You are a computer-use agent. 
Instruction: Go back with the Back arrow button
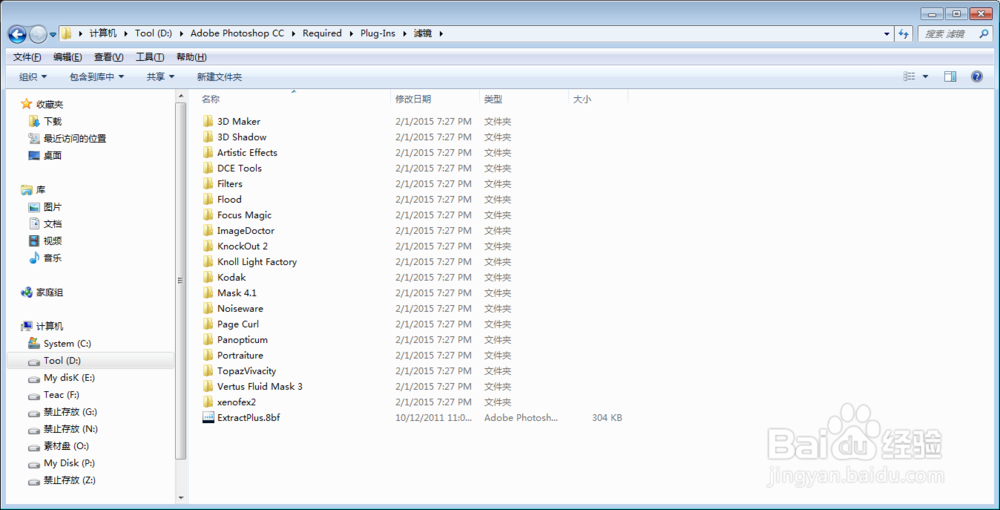[17, 34]
